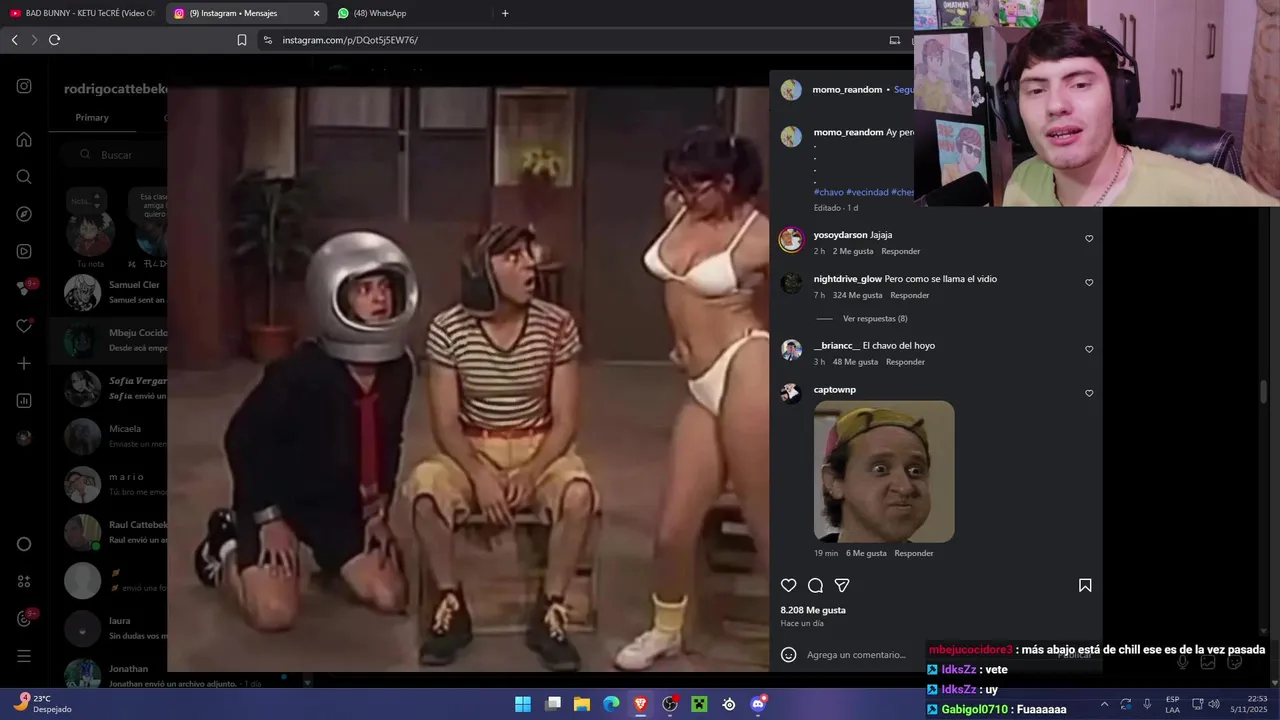
Task: Click the Buscar field in messages
Action: pos(116,155)
